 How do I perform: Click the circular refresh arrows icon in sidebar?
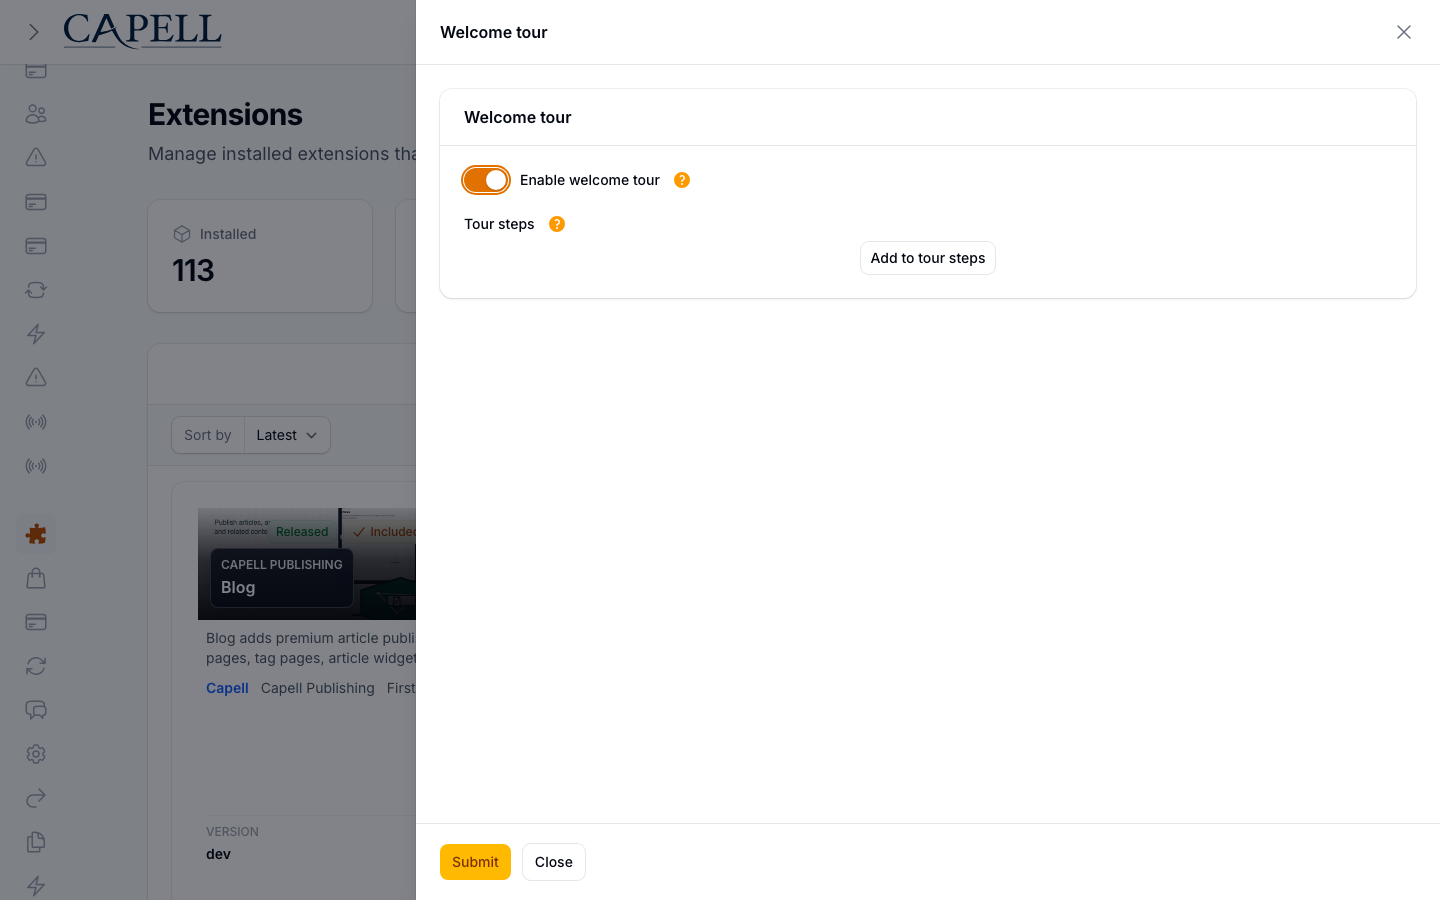pyautogui.click(x=36, y=666)
